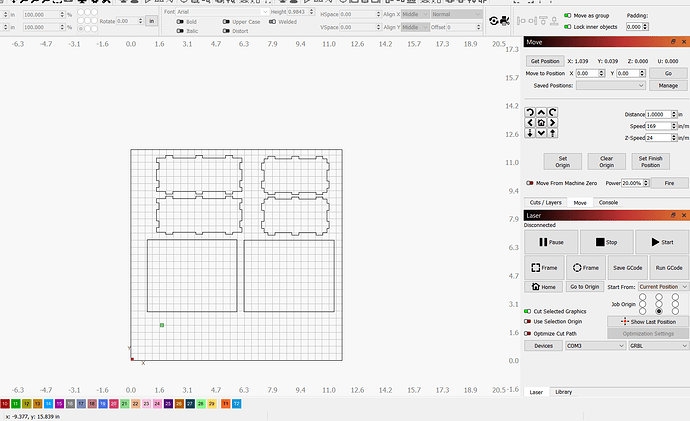
Task: Enable Optimize Cut Path
Action: click(x=528, y=333)
